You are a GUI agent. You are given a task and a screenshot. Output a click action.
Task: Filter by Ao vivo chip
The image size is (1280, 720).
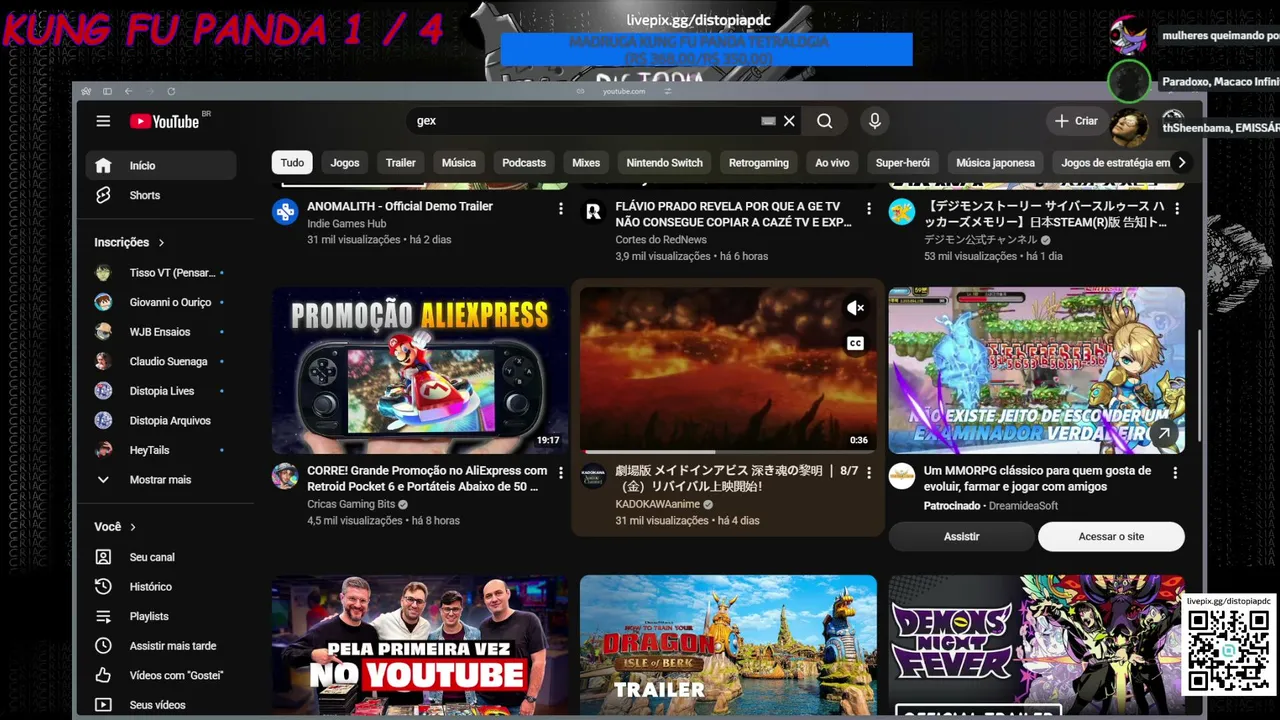[832, 163]
